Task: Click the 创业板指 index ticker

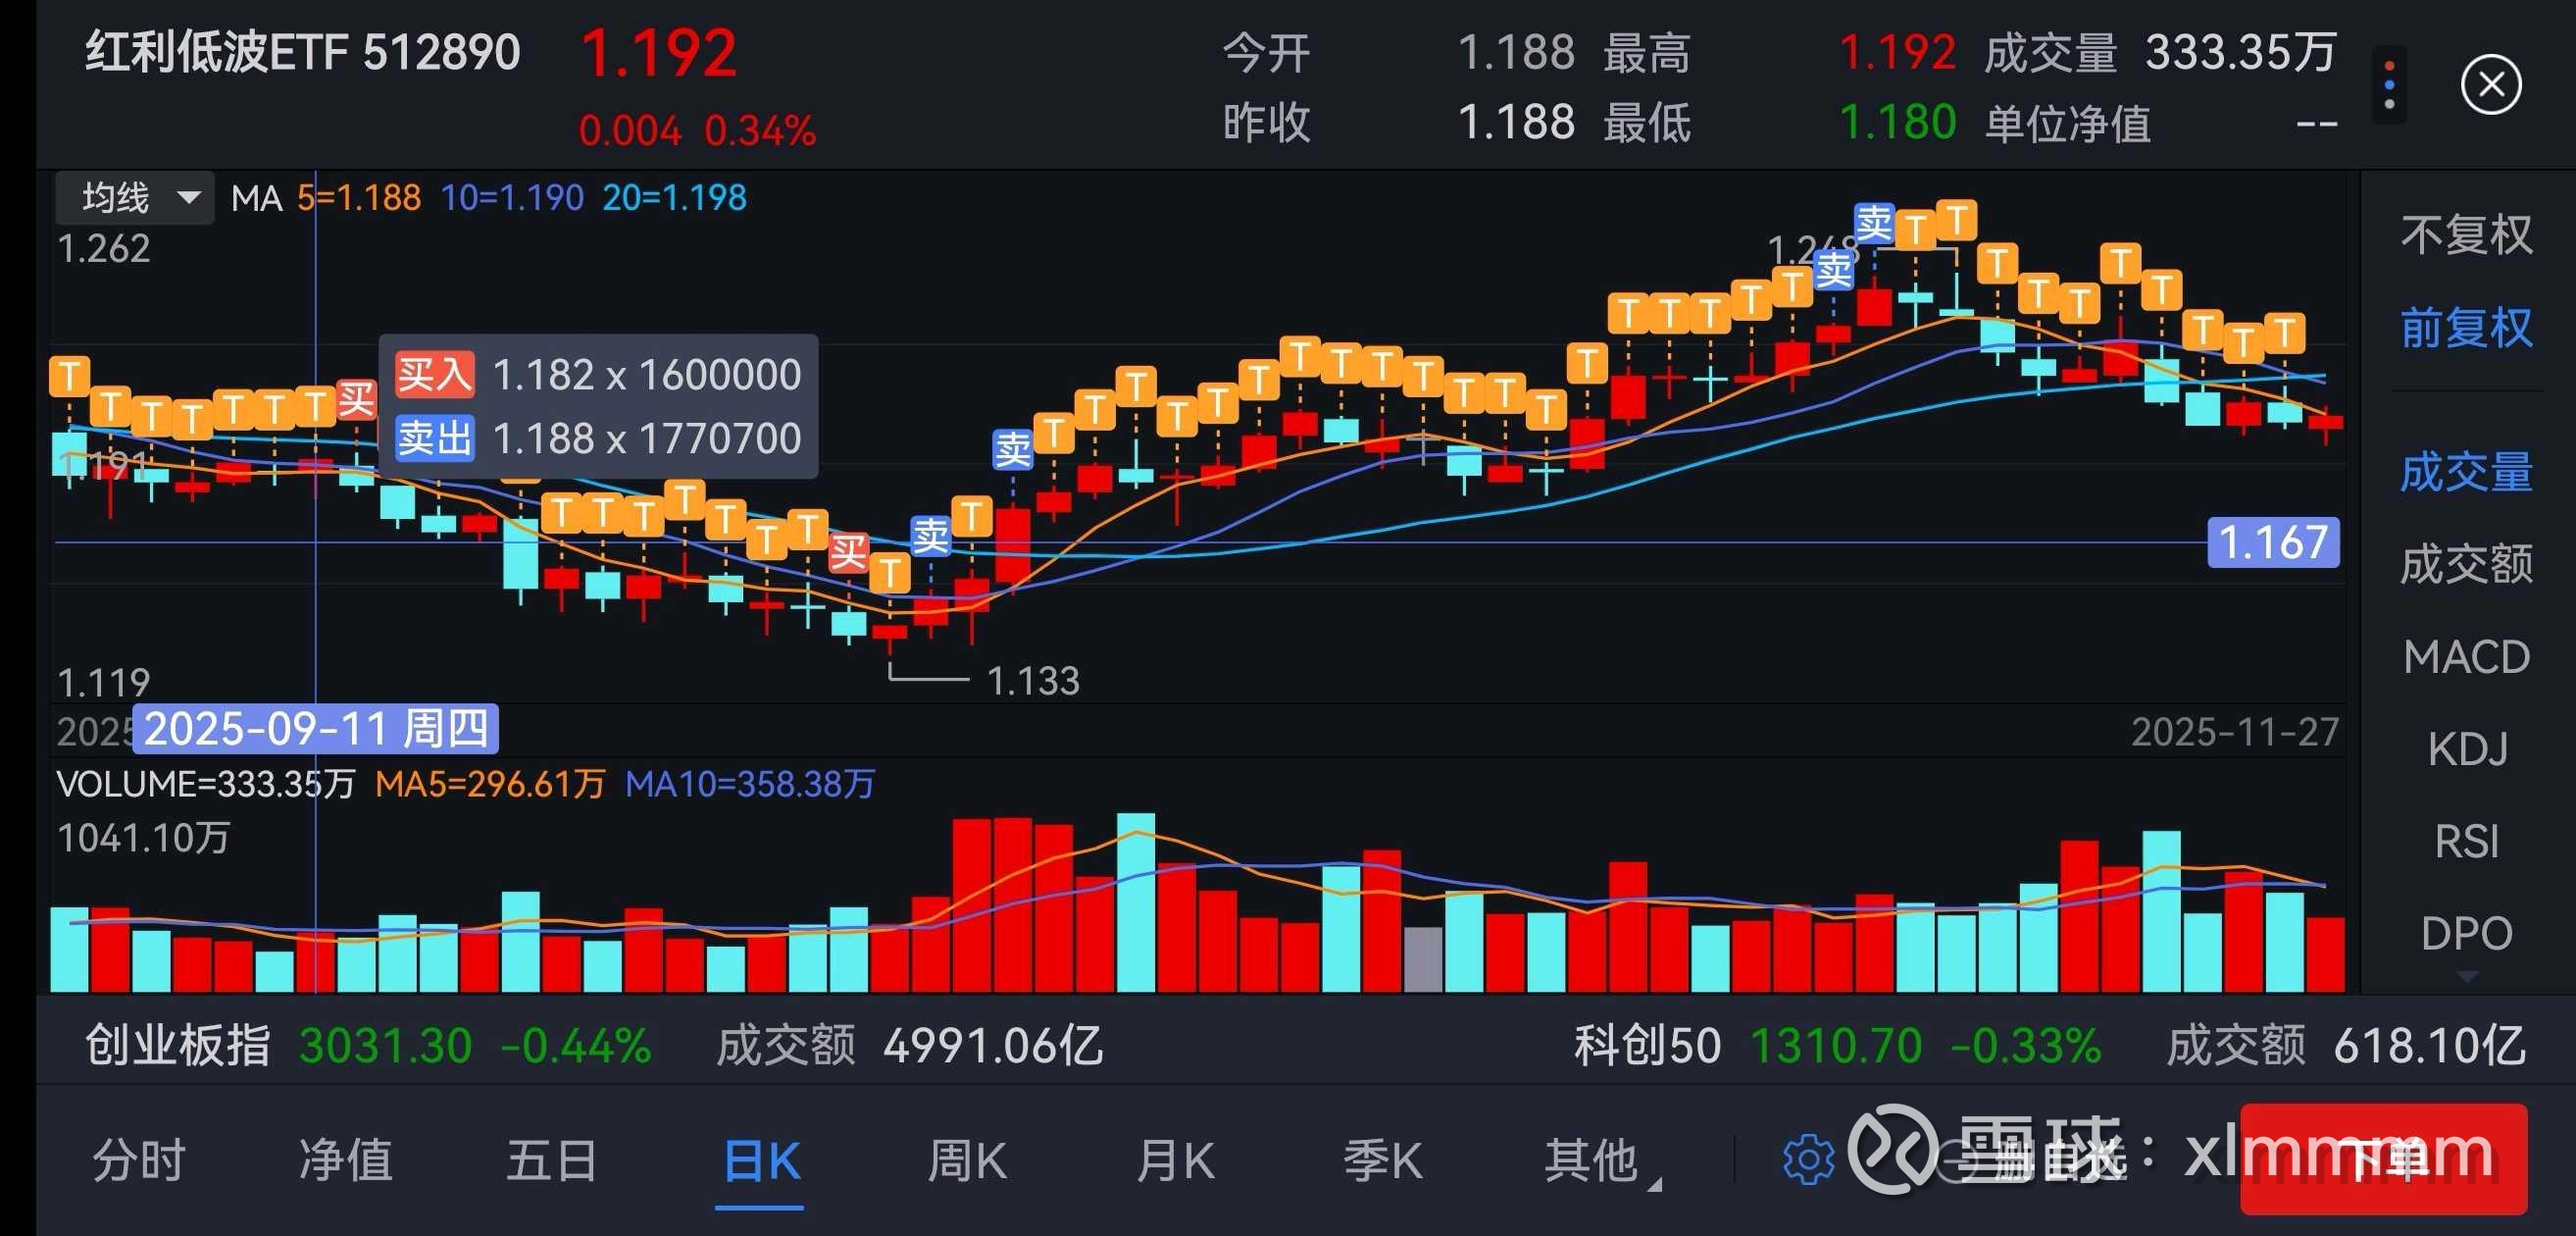Action: click(178, 1046)
